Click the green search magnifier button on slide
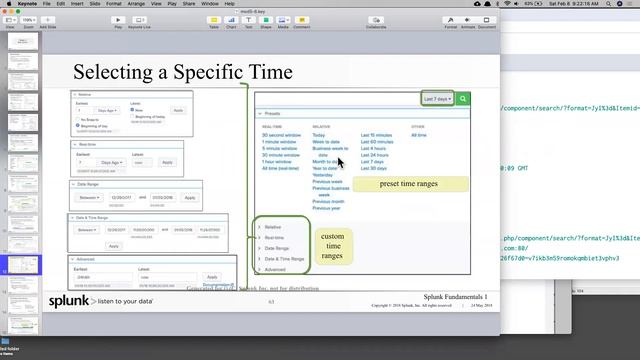Image resolution: width=640 pixels, height=360 pixels. pyautogui.click(x=463, y=99)
